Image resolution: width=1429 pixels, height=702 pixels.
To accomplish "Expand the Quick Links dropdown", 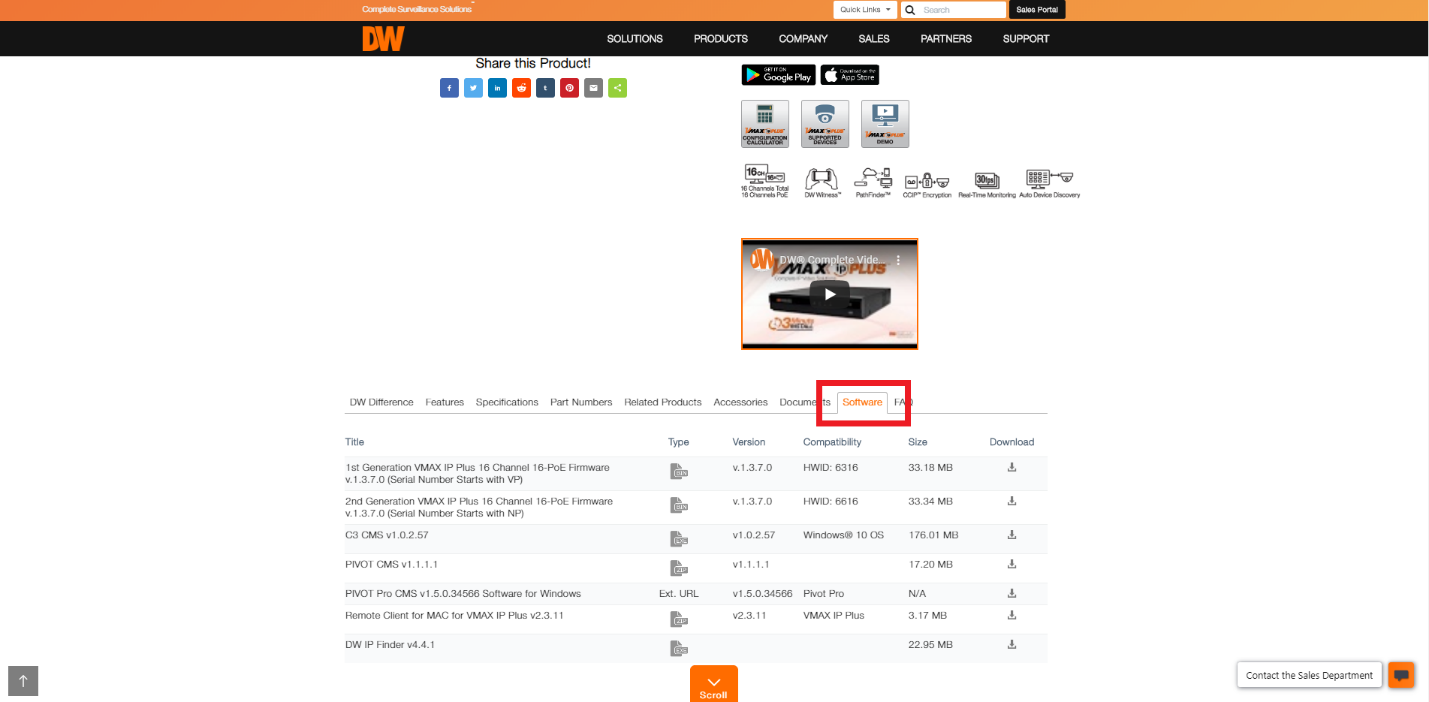I will (x=865, y=10).
